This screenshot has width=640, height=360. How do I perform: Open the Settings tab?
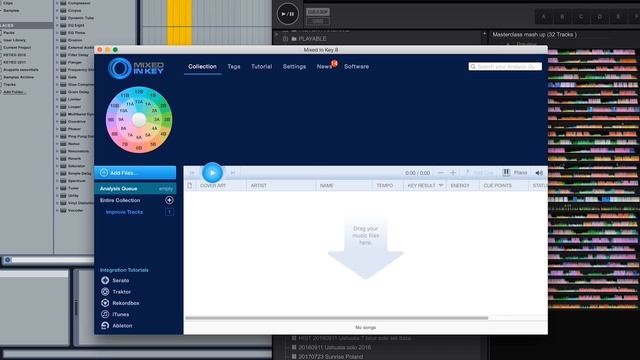294,66
